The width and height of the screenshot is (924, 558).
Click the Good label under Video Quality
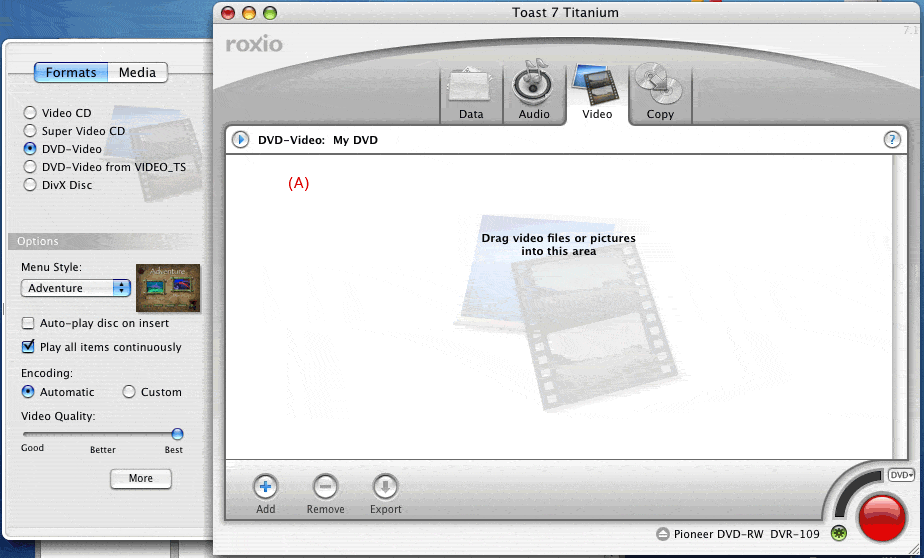point(32,448)
